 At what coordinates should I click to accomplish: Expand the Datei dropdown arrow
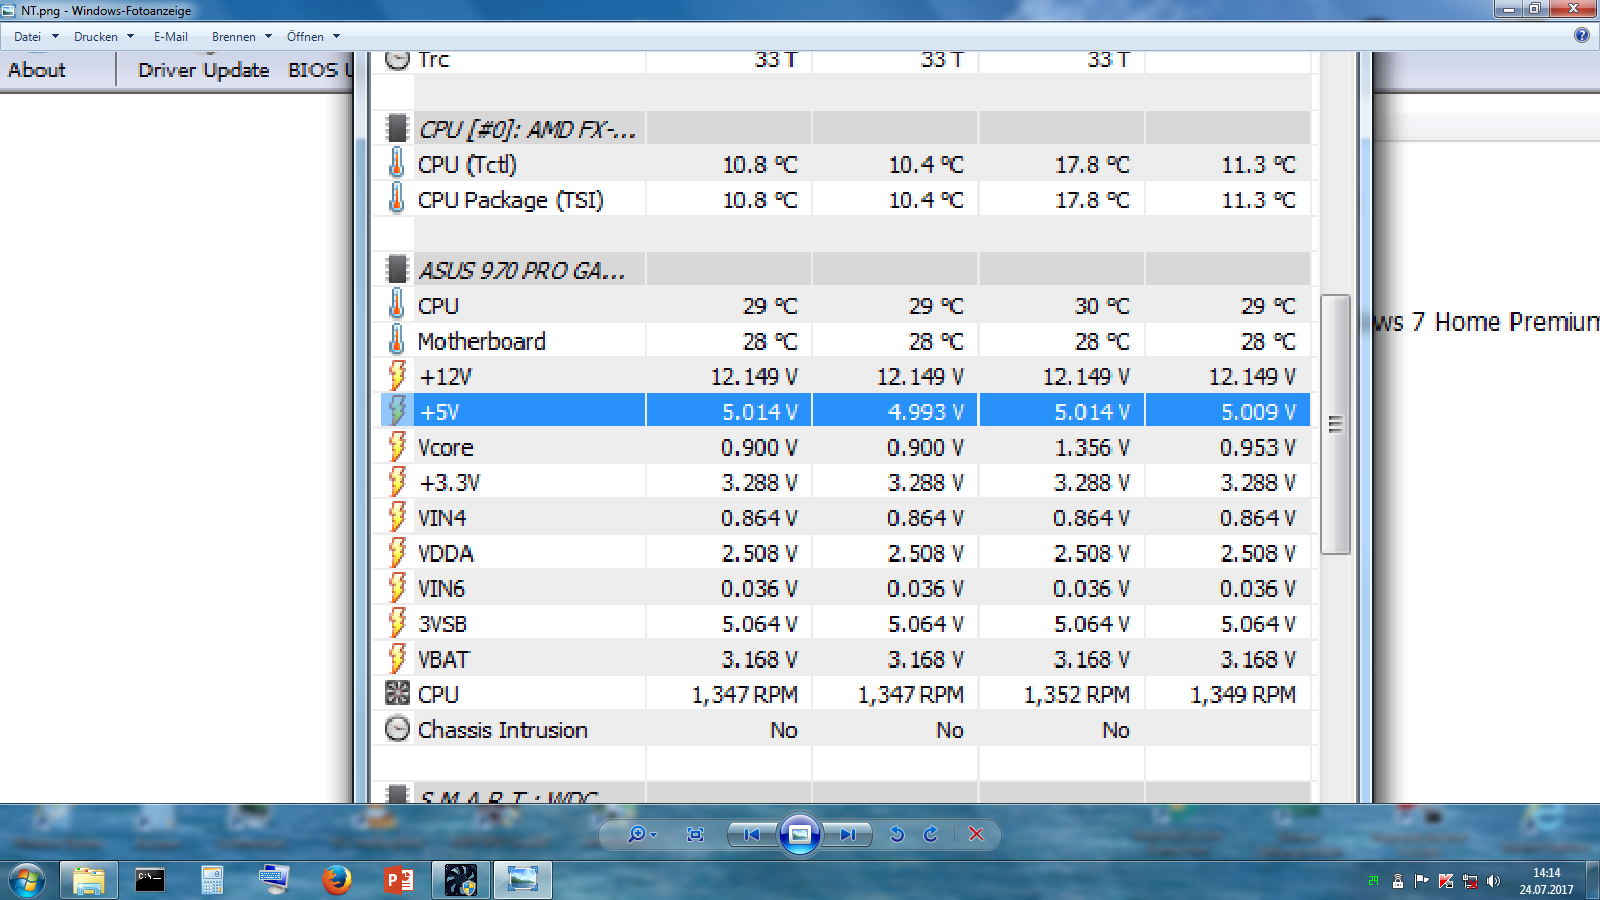55,37
